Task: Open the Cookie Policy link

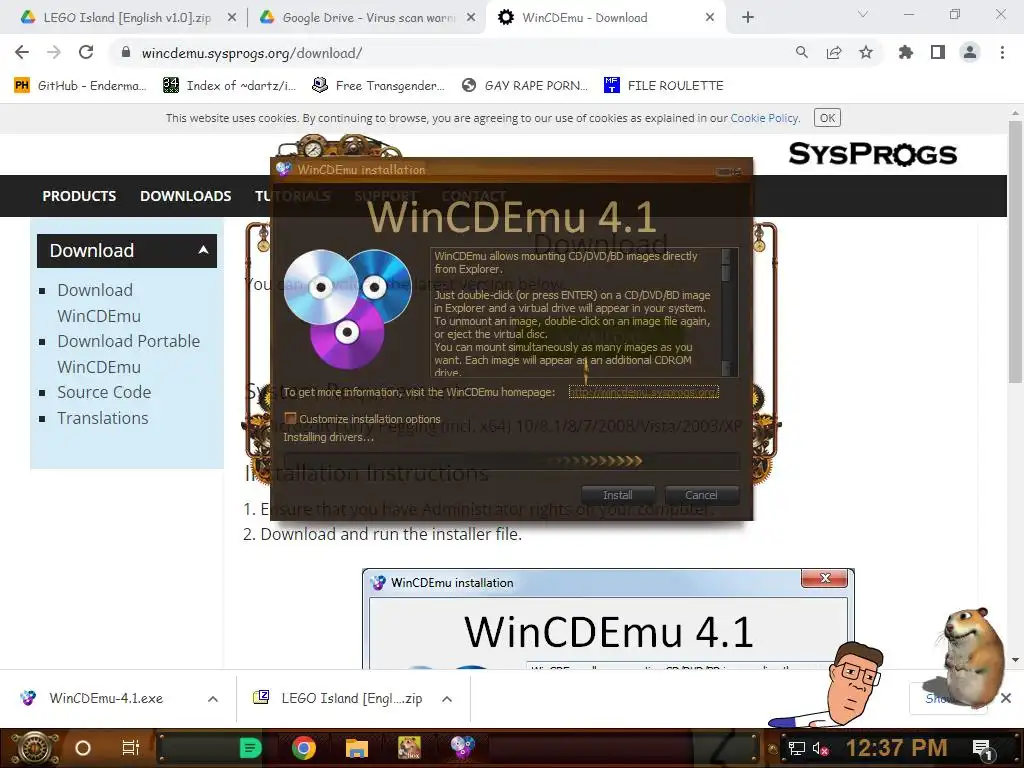Action: tap(764, 118)
